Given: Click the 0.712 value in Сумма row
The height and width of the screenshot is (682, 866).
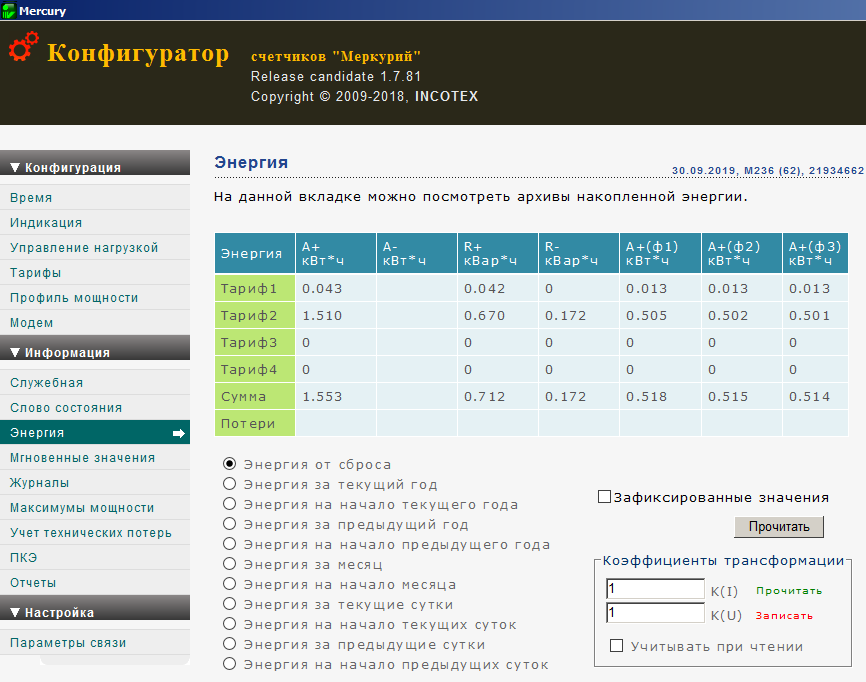Looking at the screenshot, I should [484, 396].
